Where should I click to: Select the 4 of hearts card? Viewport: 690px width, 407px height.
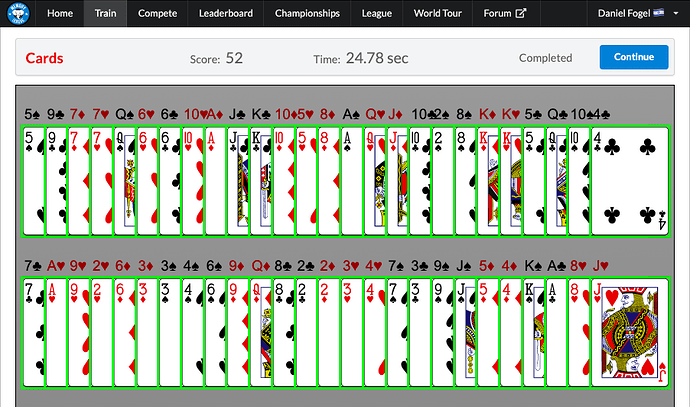[x=375, y=332]
